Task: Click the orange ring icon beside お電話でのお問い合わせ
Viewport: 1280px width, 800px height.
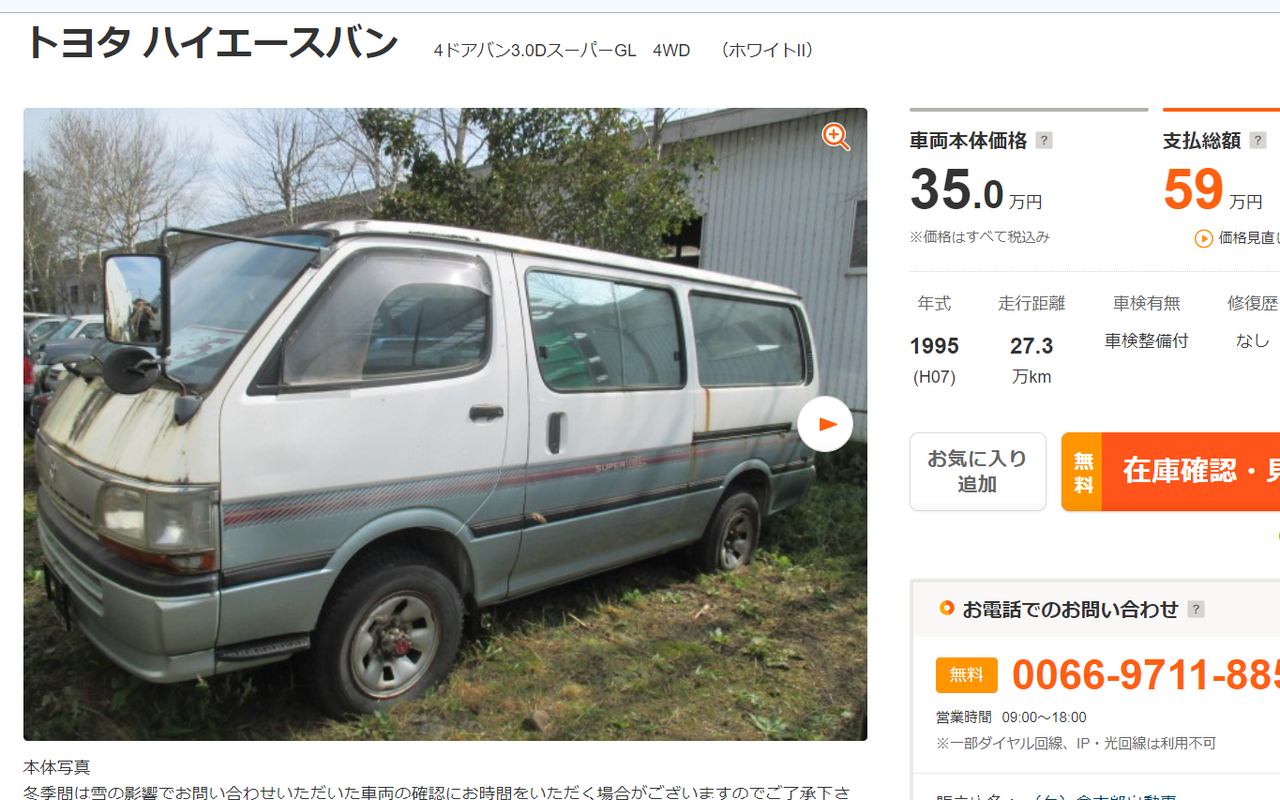Action: (x=947, y=608)
